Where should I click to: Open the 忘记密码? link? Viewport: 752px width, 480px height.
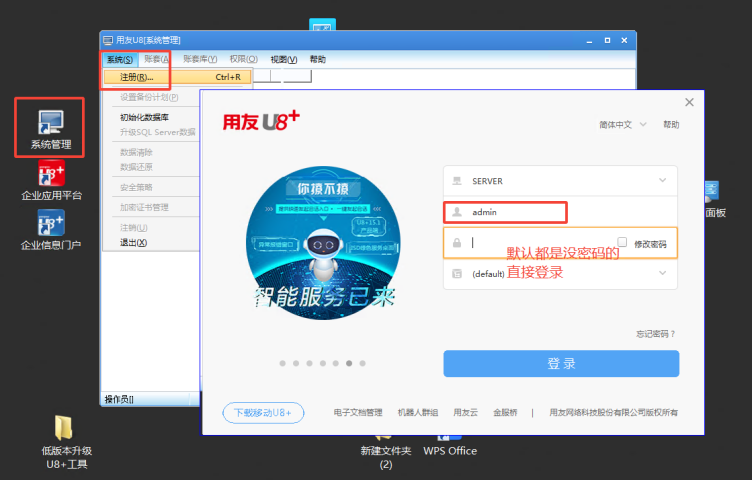click(x=656, y=334)
